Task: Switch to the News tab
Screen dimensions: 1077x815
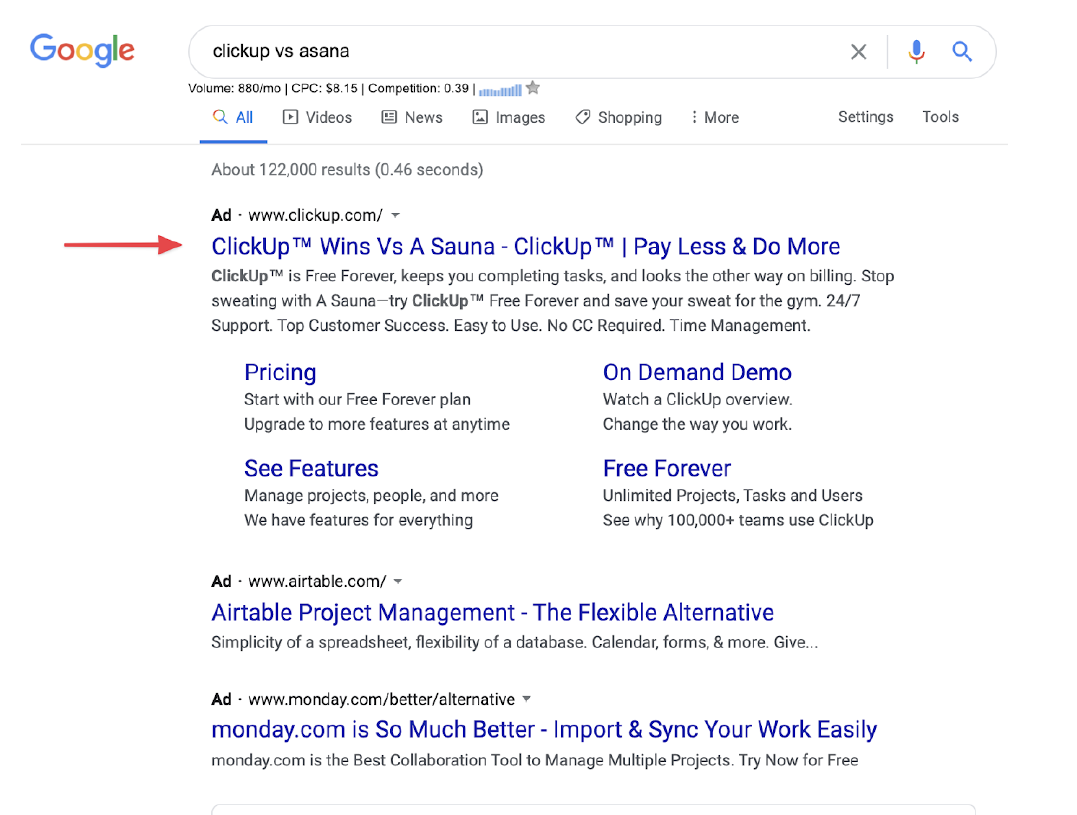Action: pyautogui.click(x=412, y=117)
